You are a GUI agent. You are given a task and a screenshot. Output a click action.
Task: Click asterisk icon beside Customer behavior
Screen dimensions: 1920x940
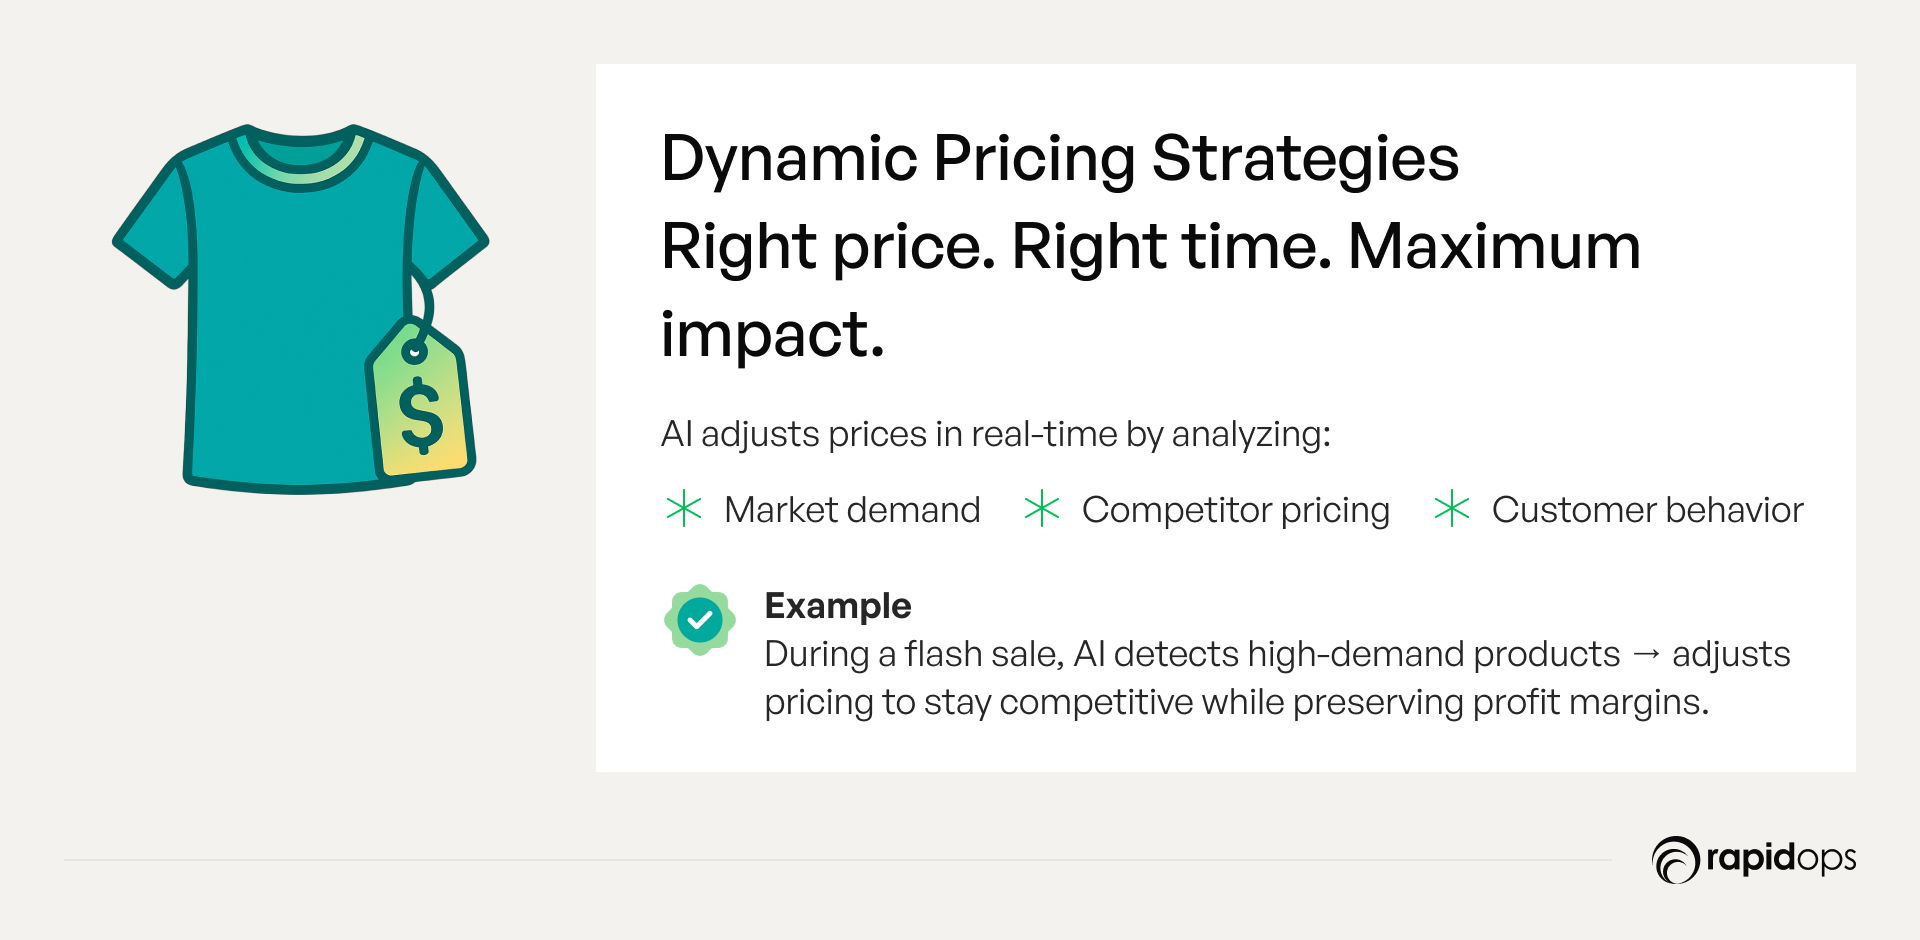click(x=1451, y=509)
